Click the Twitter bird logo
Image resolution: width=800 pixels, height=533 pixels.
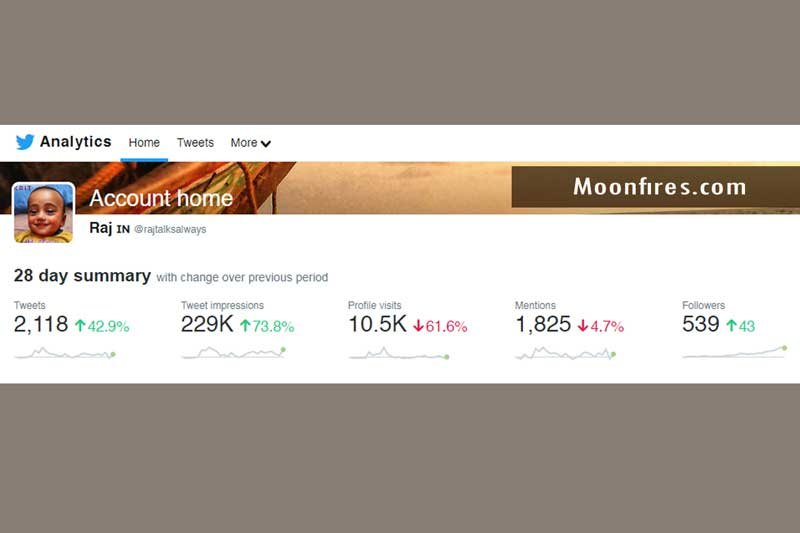(x=25, y=142)
